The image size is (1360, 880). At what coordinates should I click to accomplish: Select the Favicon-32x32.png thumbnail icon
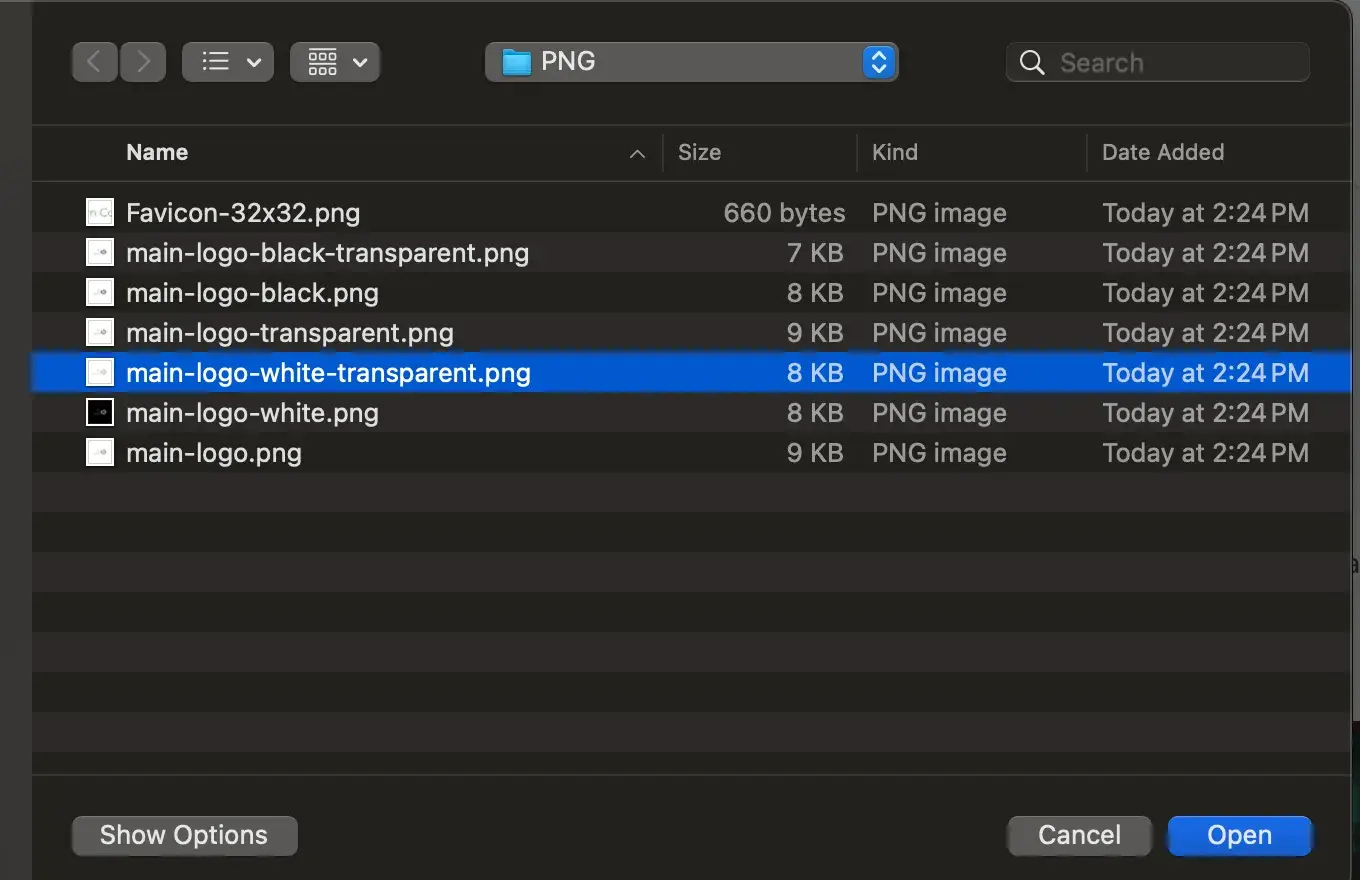[x=100, y=212]
